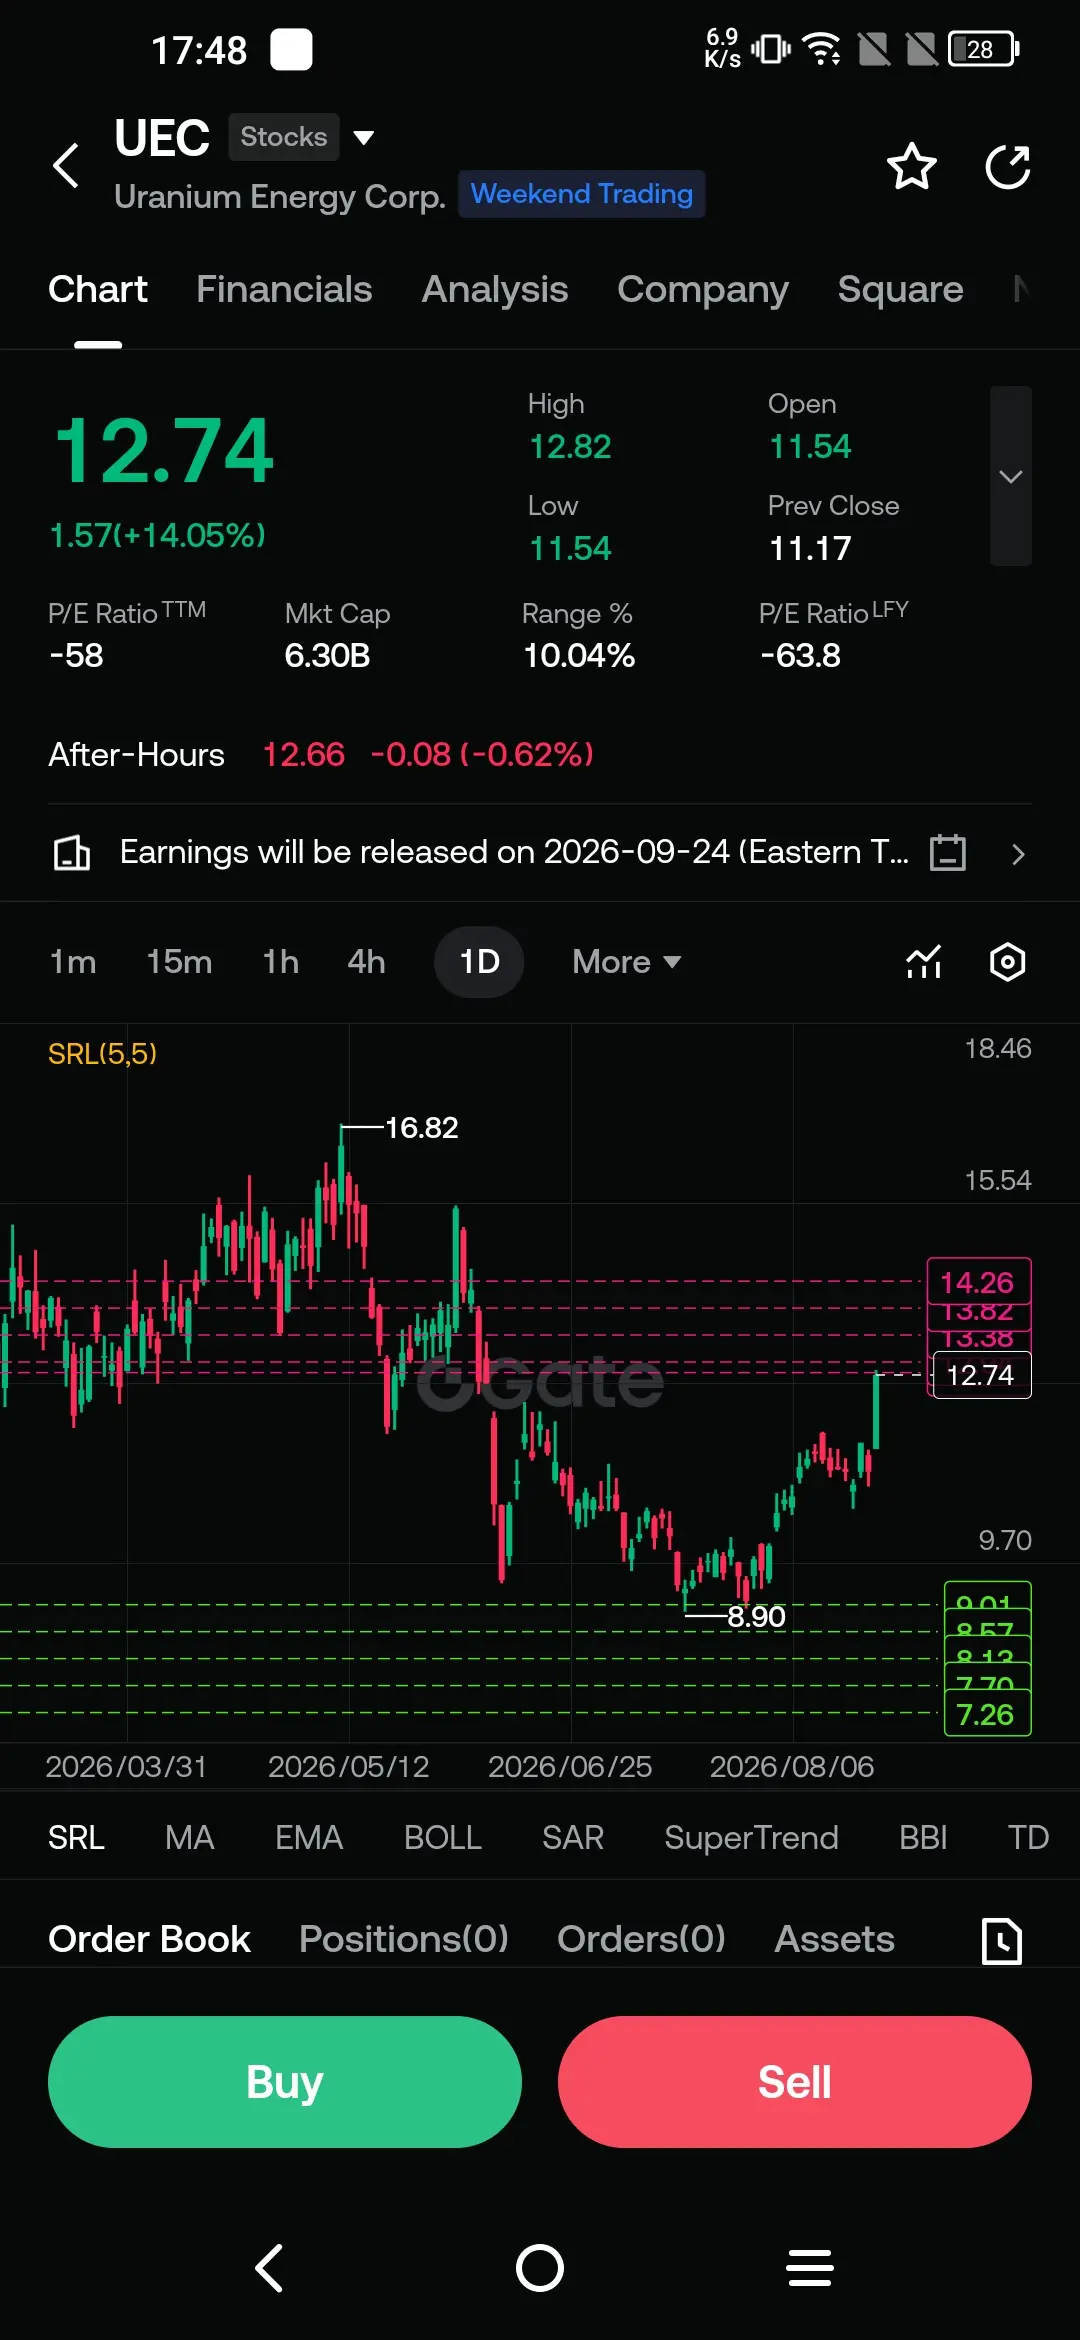Select the 1m timeframe
Viewport: 1080px width, 2340px height.
point(73,962)
